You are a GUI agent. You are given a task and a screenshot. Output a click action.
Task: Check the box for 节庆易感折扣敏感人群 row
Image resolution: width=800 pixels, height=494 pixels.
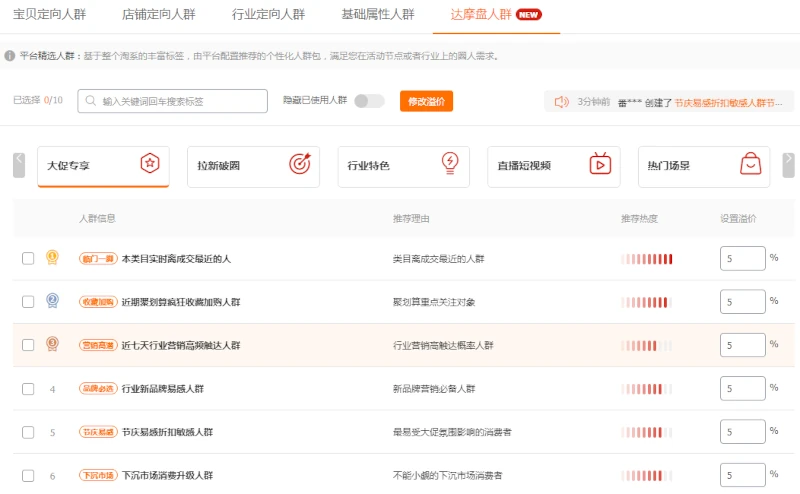(x=28, y=432)
